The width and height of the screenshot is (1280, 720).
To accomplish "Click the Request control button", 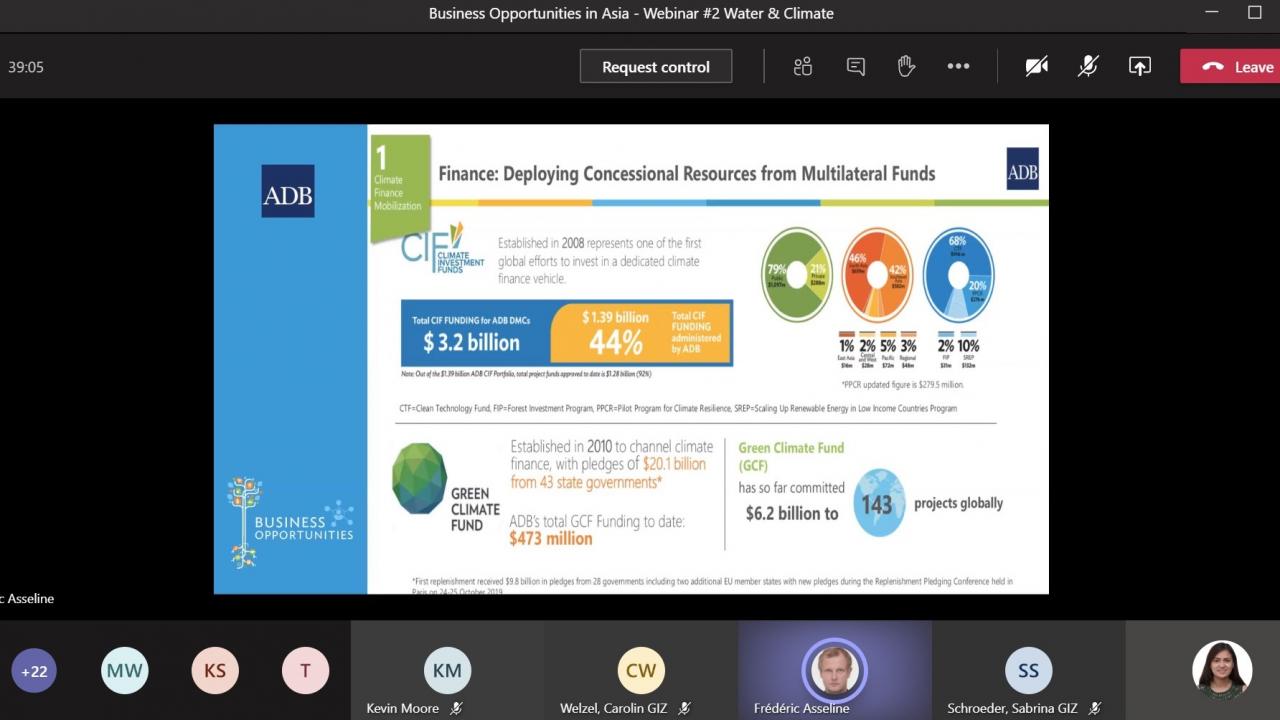I will tap(656, 67).
